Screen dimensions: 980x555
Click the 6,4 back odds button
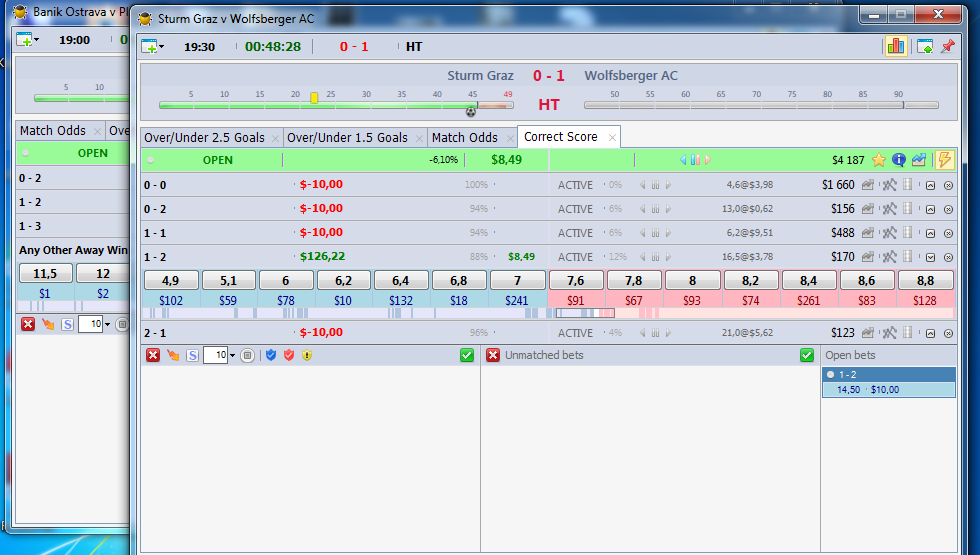point(401,281)
